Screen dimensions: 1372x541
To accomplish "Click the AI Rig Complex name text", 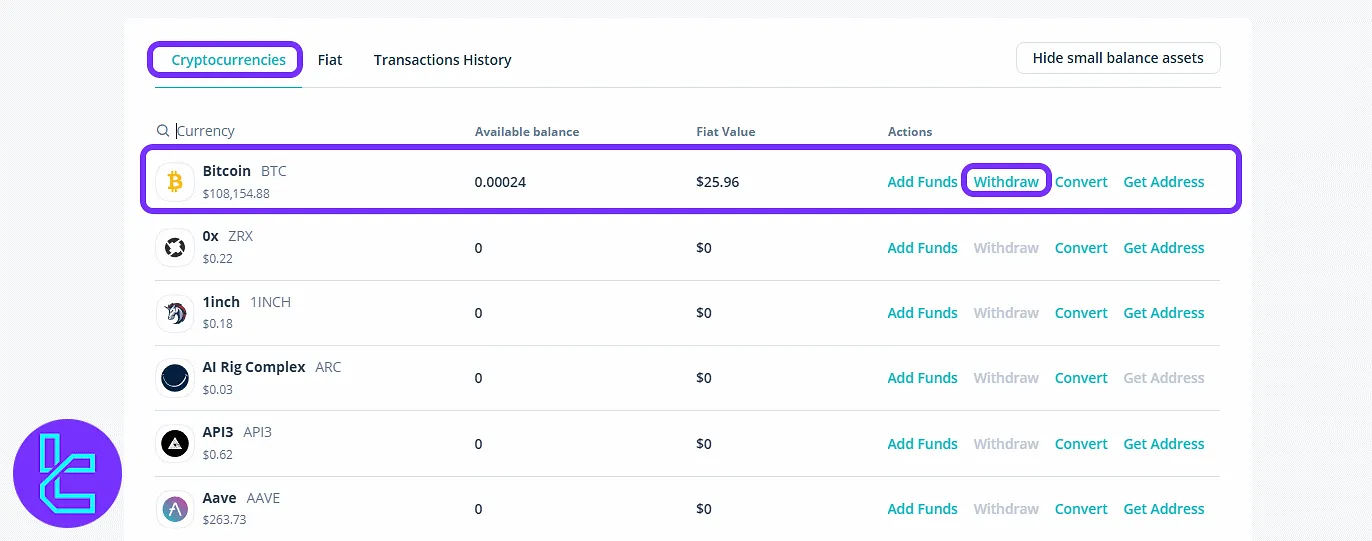I will coord(254,367).
